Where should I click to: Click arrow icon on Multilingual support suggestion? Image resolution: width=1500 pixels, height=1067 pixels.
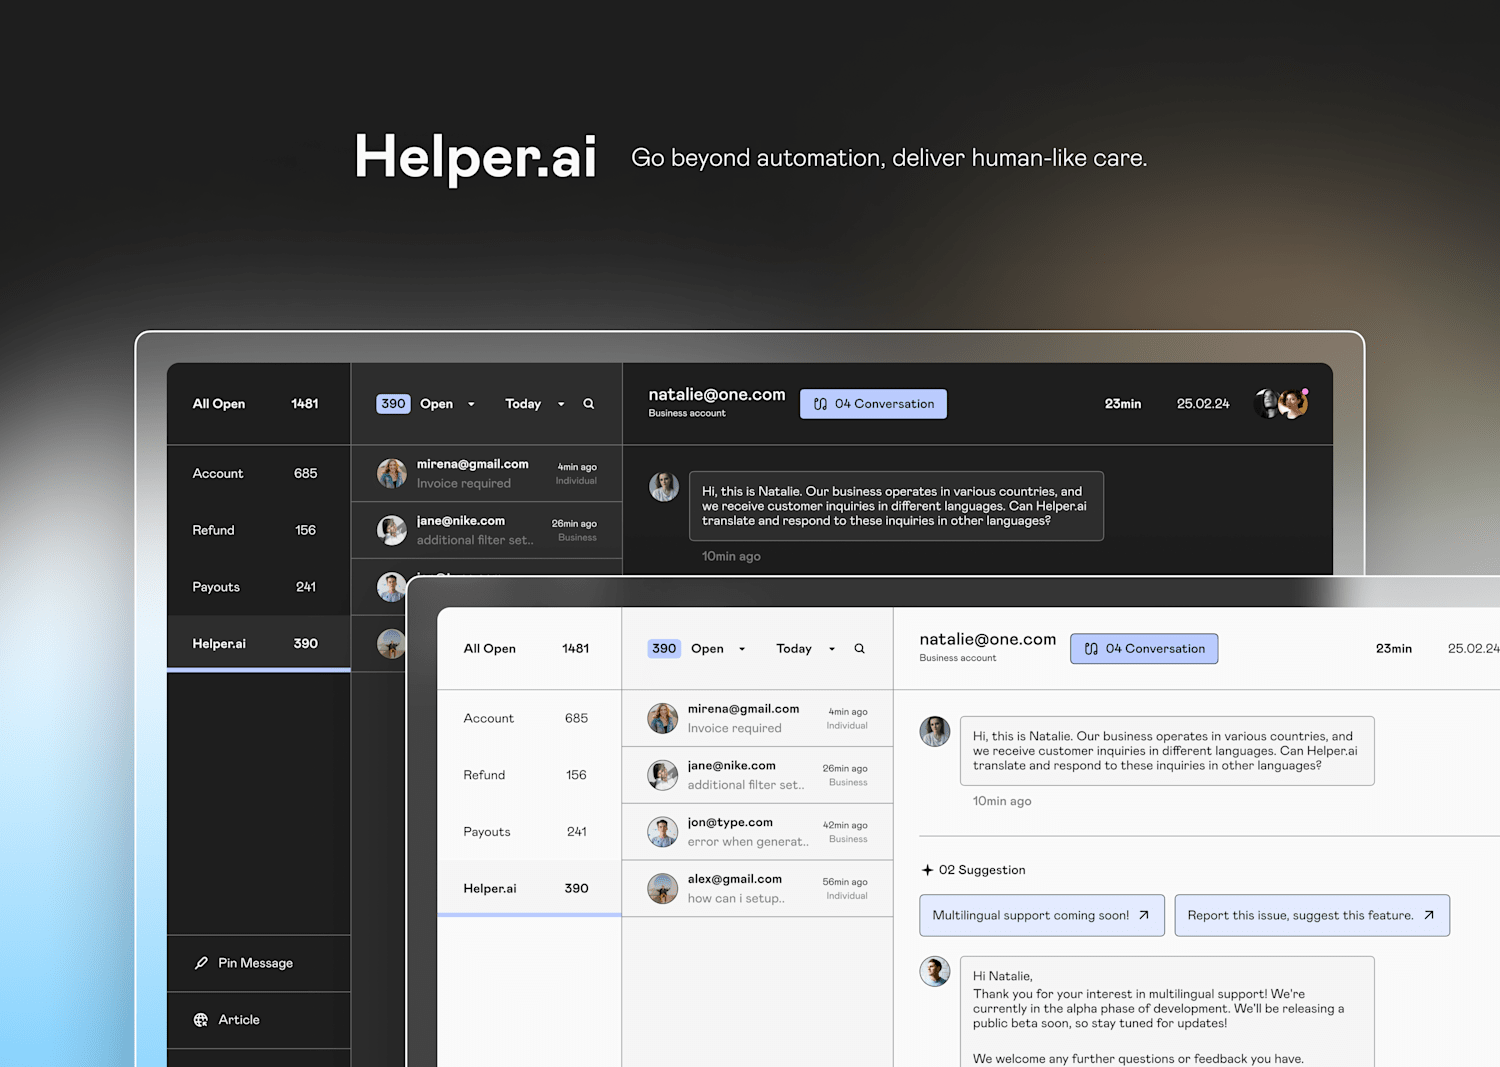pyautogui.click(x=1144, y=915)
